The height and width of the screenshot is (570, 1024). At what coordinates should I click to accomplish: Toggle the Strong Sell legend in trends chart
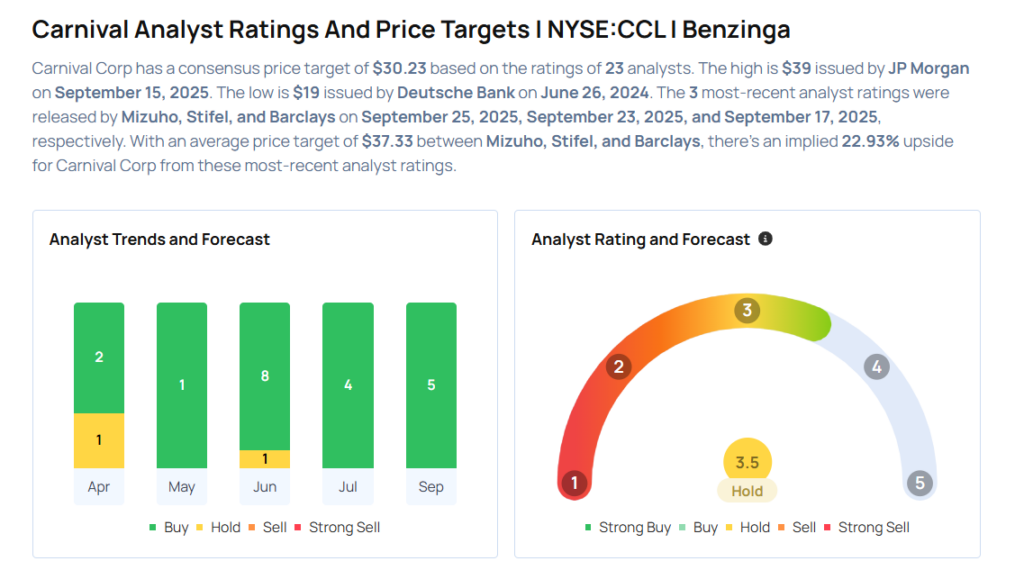[x=336, y=527]
